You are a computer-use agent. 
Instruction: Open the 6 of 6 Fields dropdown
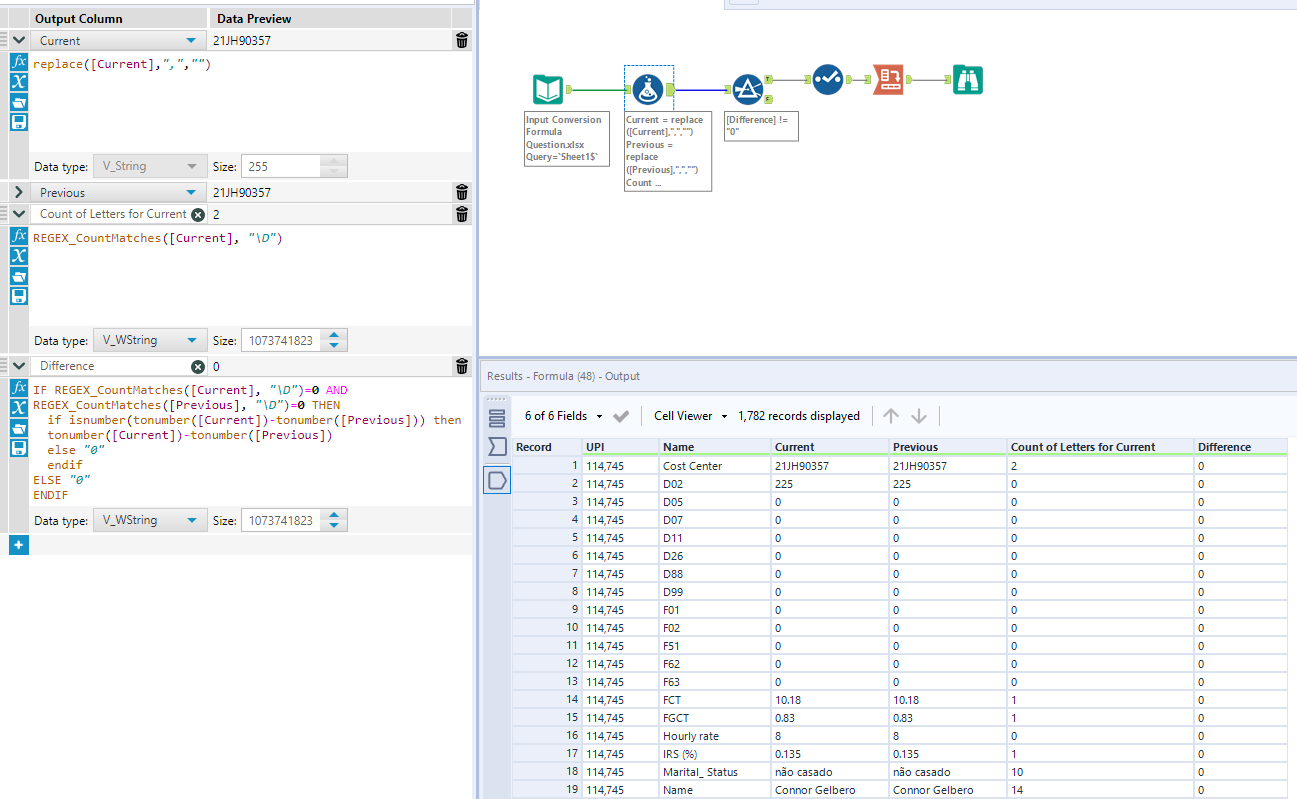coord(564,416)
